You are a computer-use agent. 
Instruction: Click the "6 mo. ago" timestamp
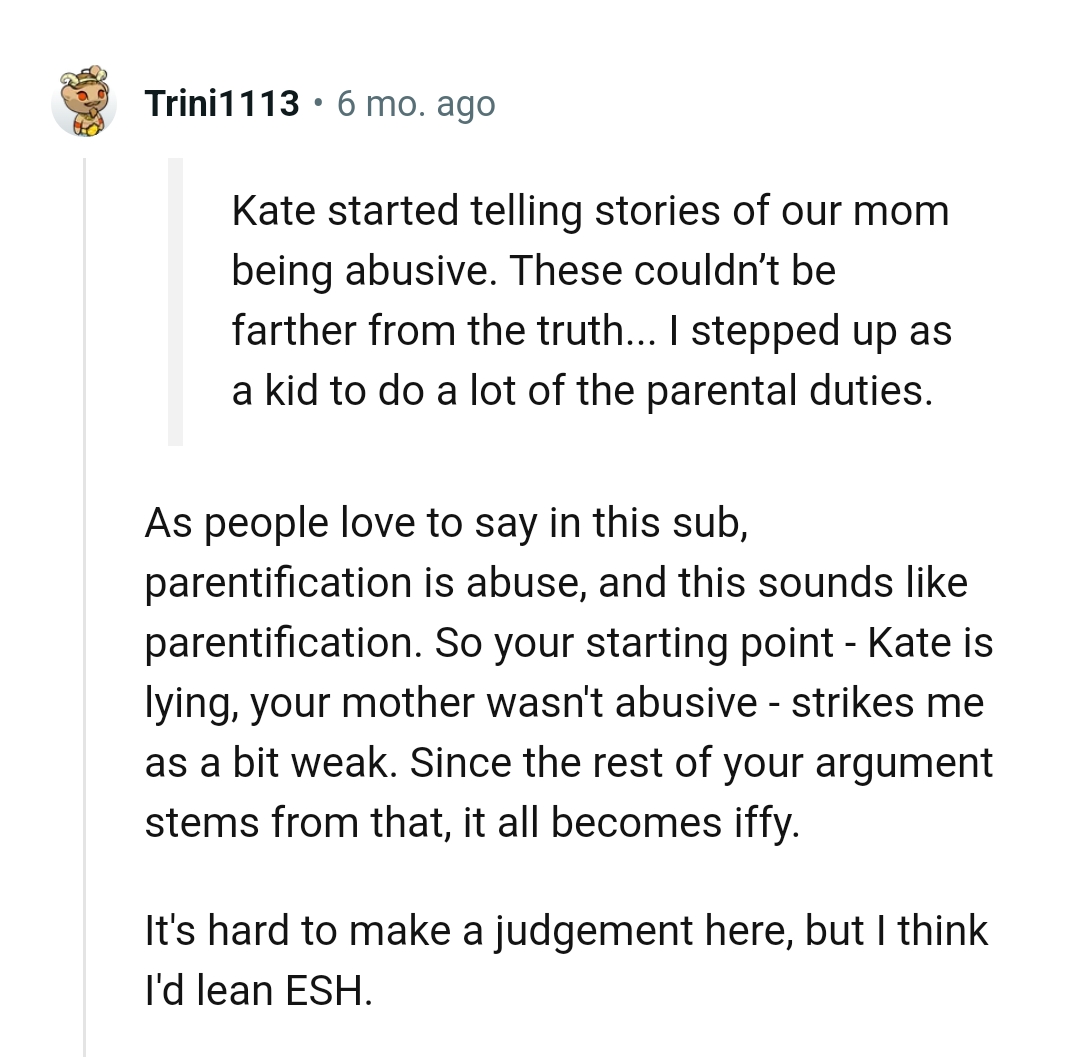click(415, 103)
